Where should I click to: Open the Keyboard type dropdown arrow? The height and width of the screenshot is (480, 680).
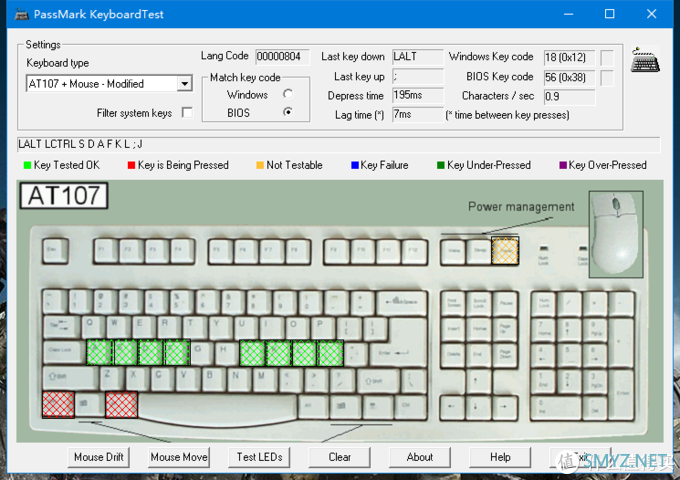(184, 84)
